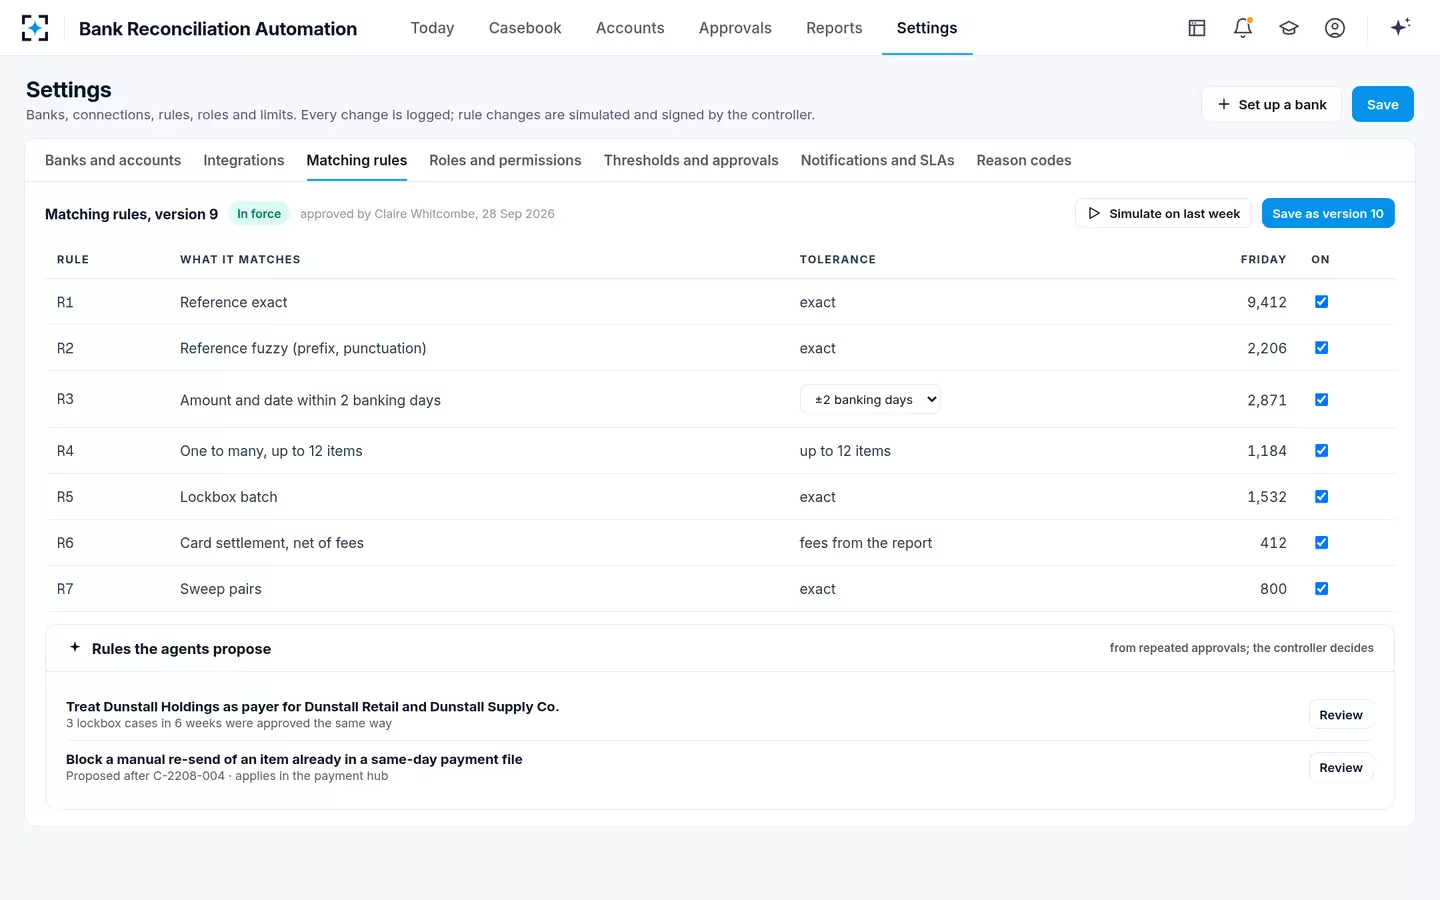Click Set up a bank button
Viewport: 1440px width, 900px height.
1271,104
